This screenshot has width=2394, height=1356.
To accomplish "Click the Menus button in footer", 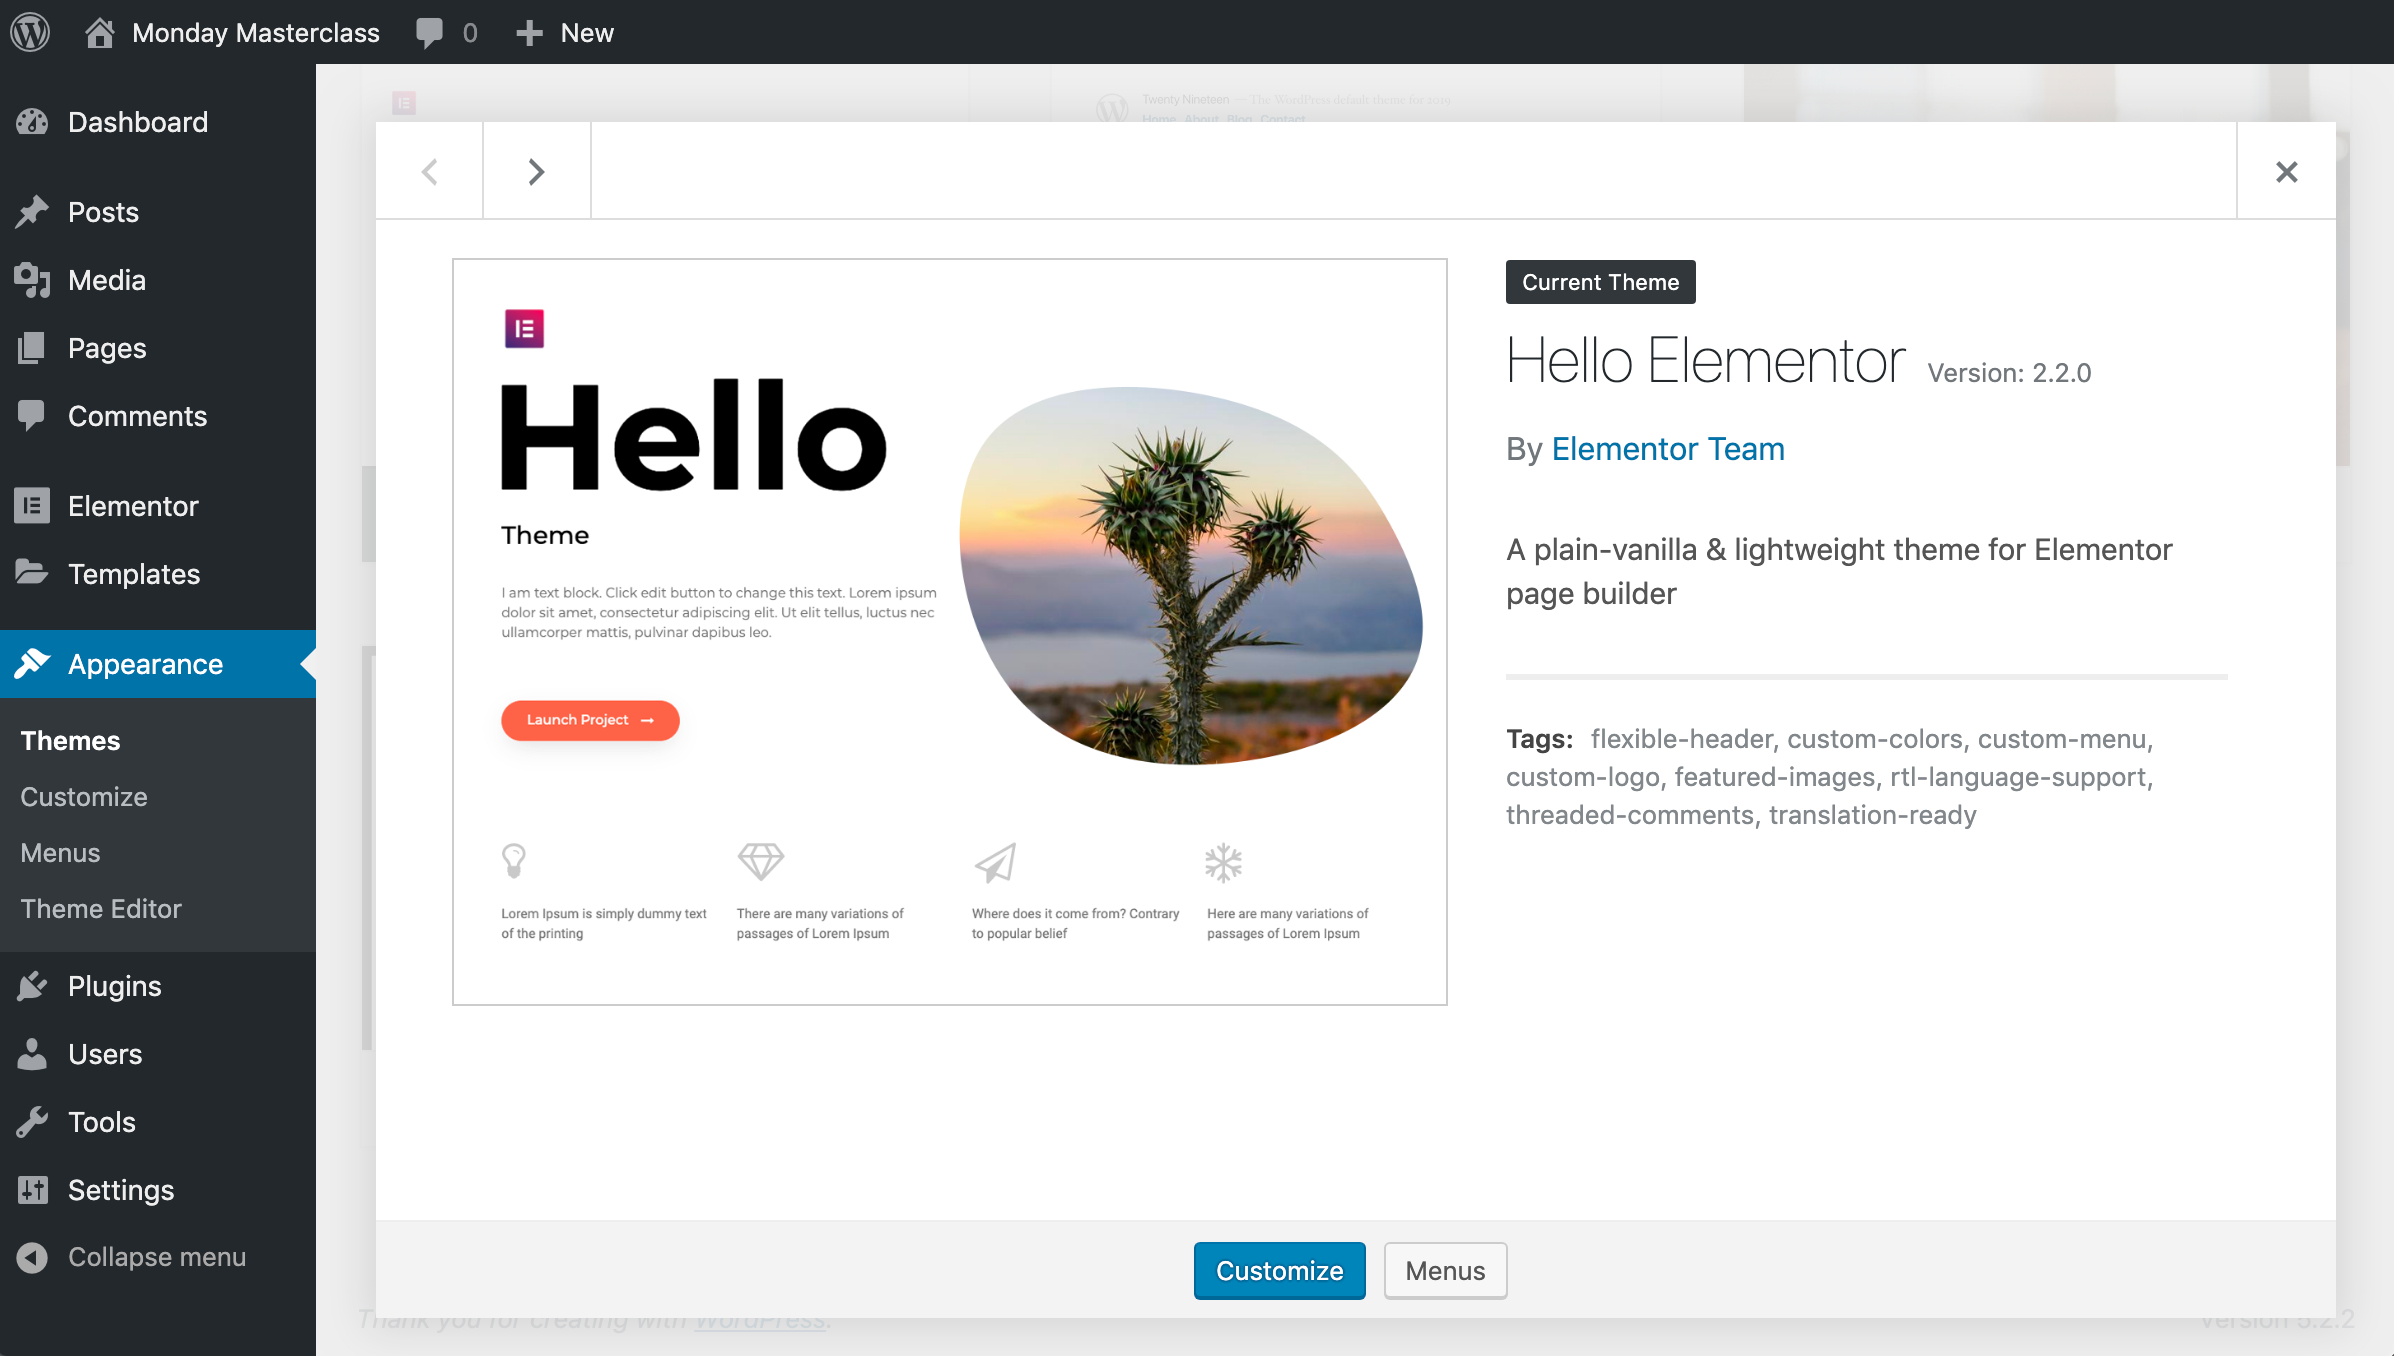I will (1445, 1271).
